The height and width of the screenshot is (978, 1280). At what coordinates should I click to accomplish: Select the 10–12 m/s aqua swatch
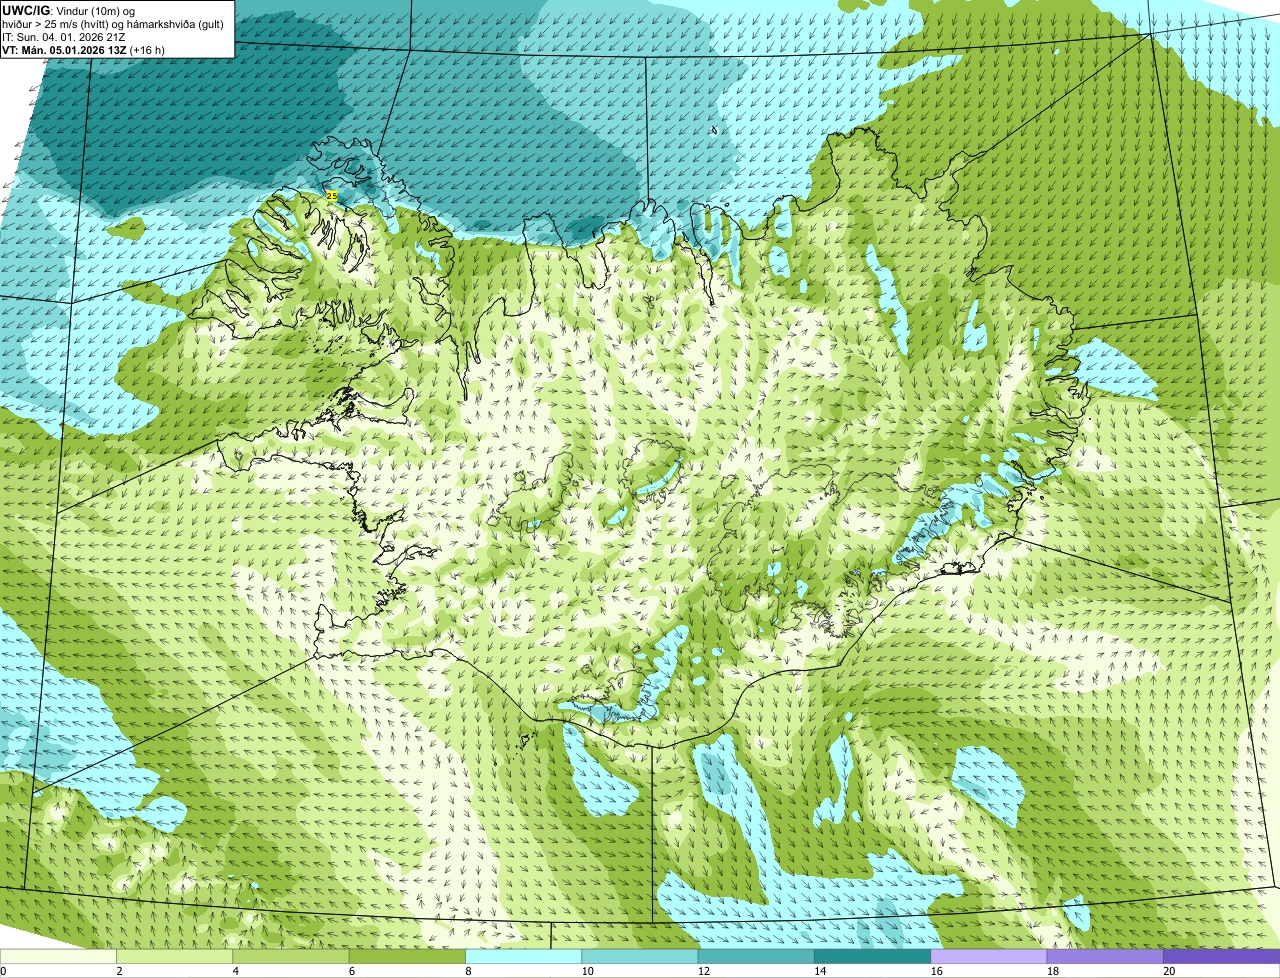point(640,956)
